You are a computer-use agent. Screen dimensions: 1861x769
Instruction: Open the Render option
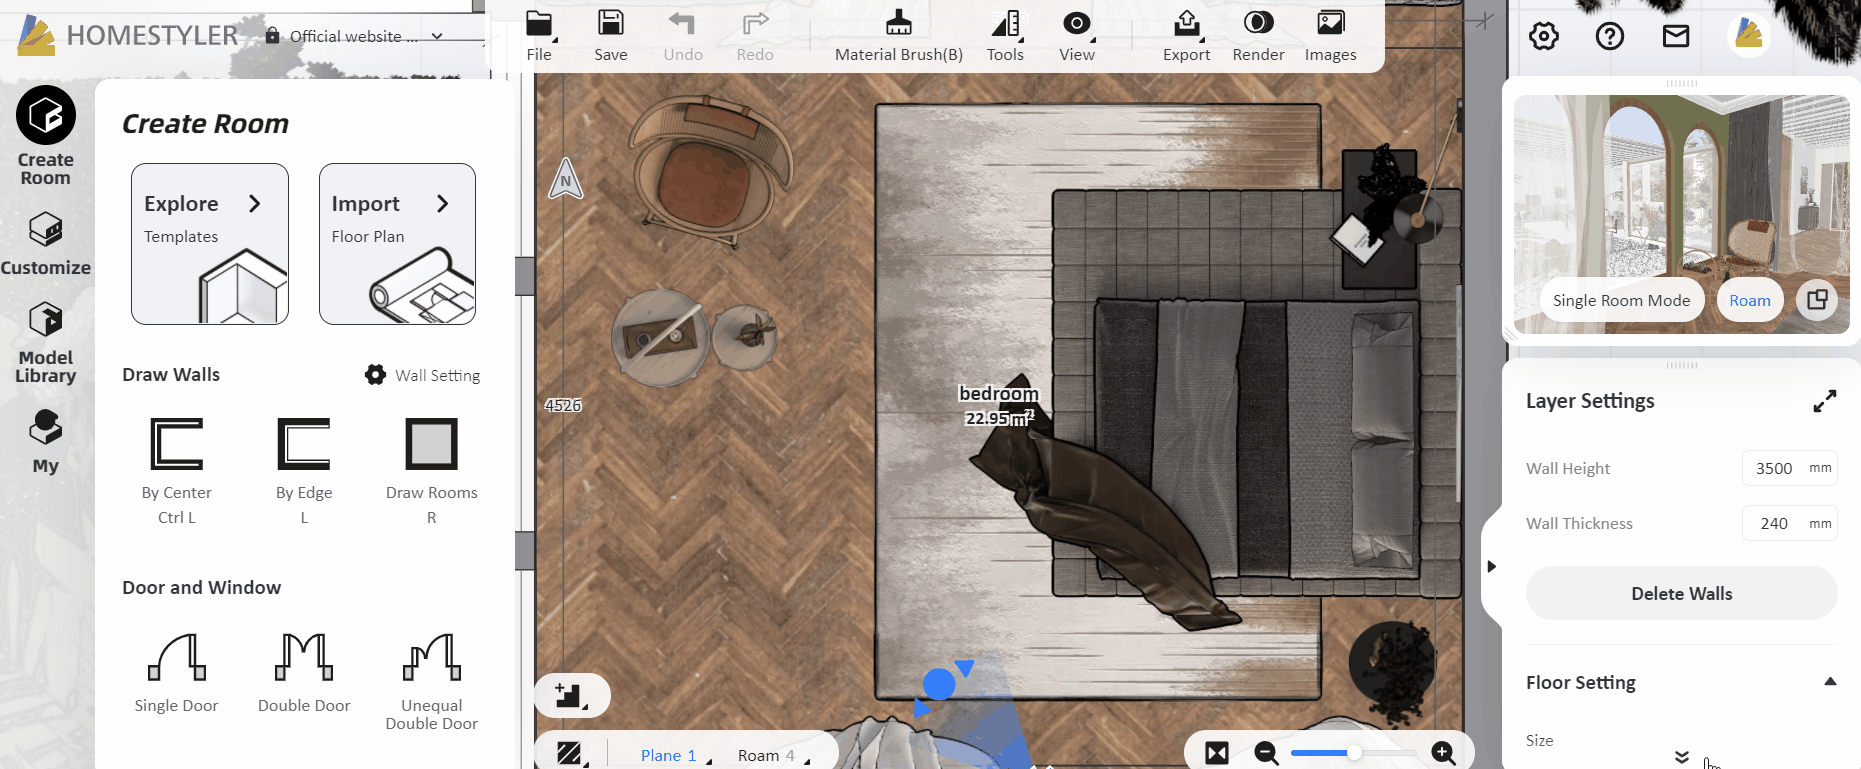(x=1258, y=36)
